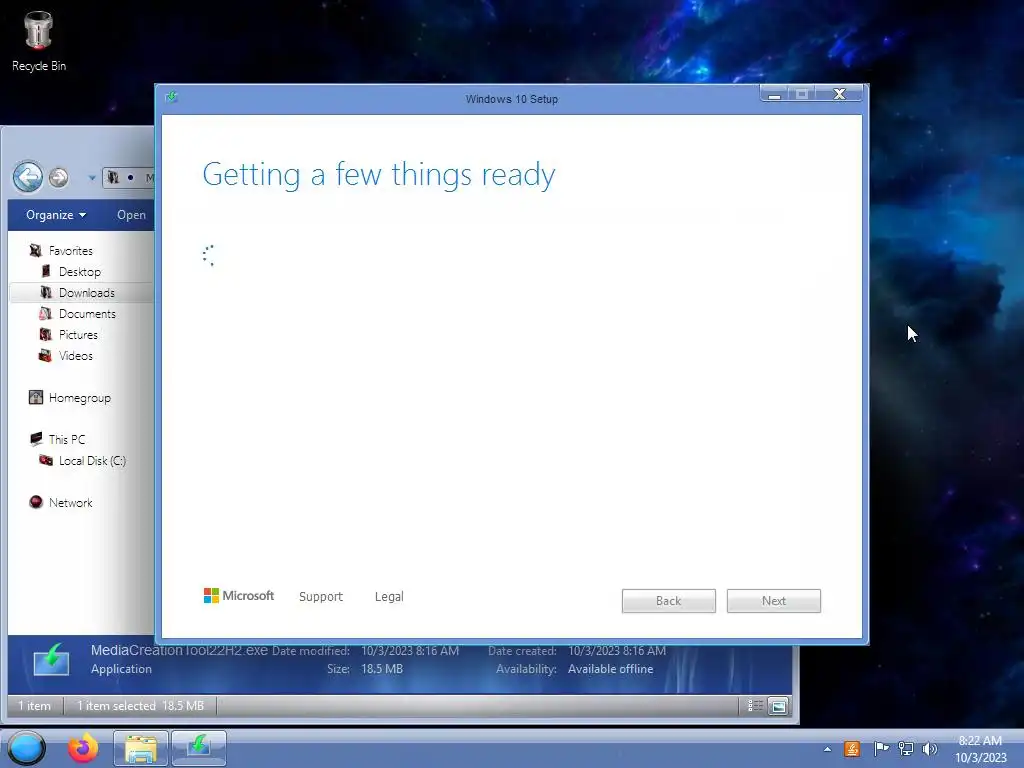Image resolution: width=1024 pixels, height=768 pixels.
Task: Click '1 item selected 18.5 MB' status text
Action: 140,706
